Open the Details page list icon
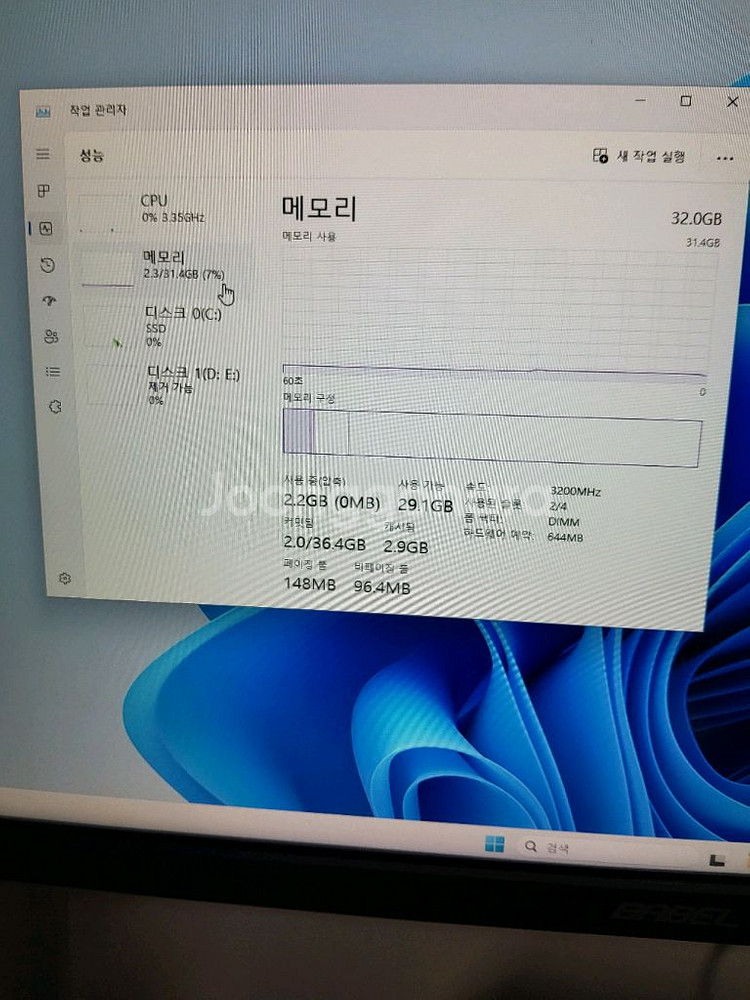 point(53,371)
